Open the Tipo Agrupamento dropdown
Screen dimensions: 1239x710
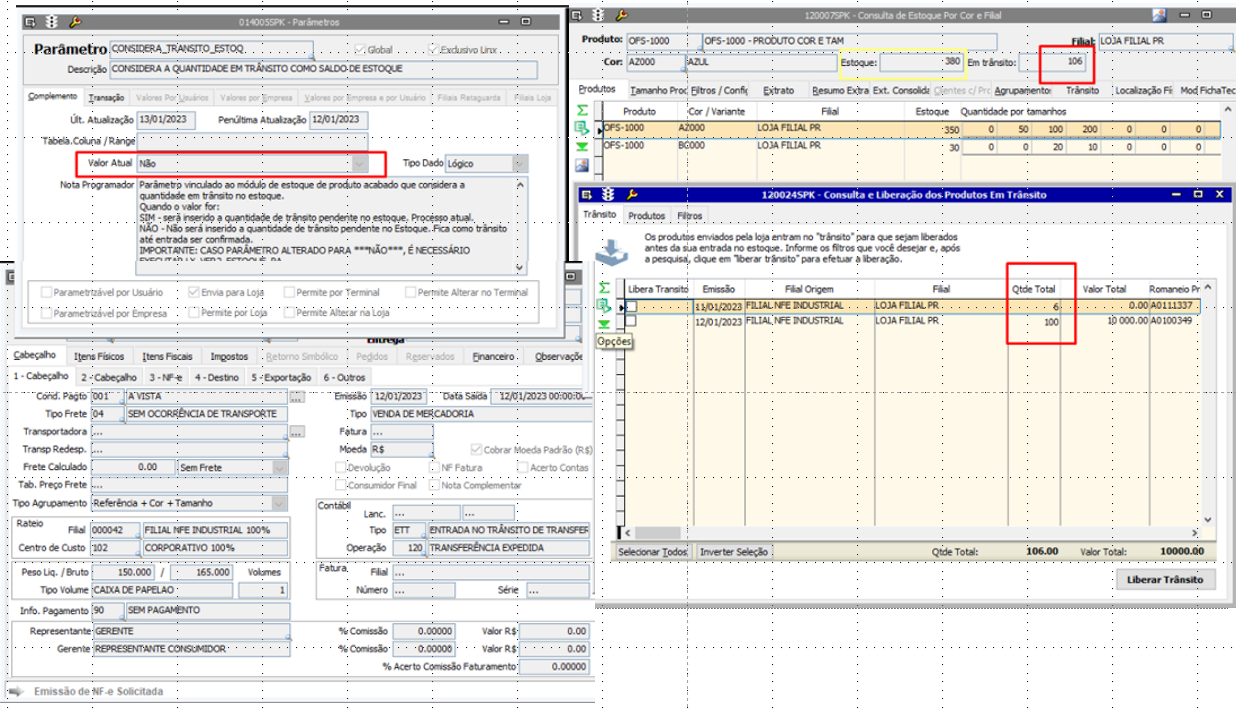[x=279, y=504]
